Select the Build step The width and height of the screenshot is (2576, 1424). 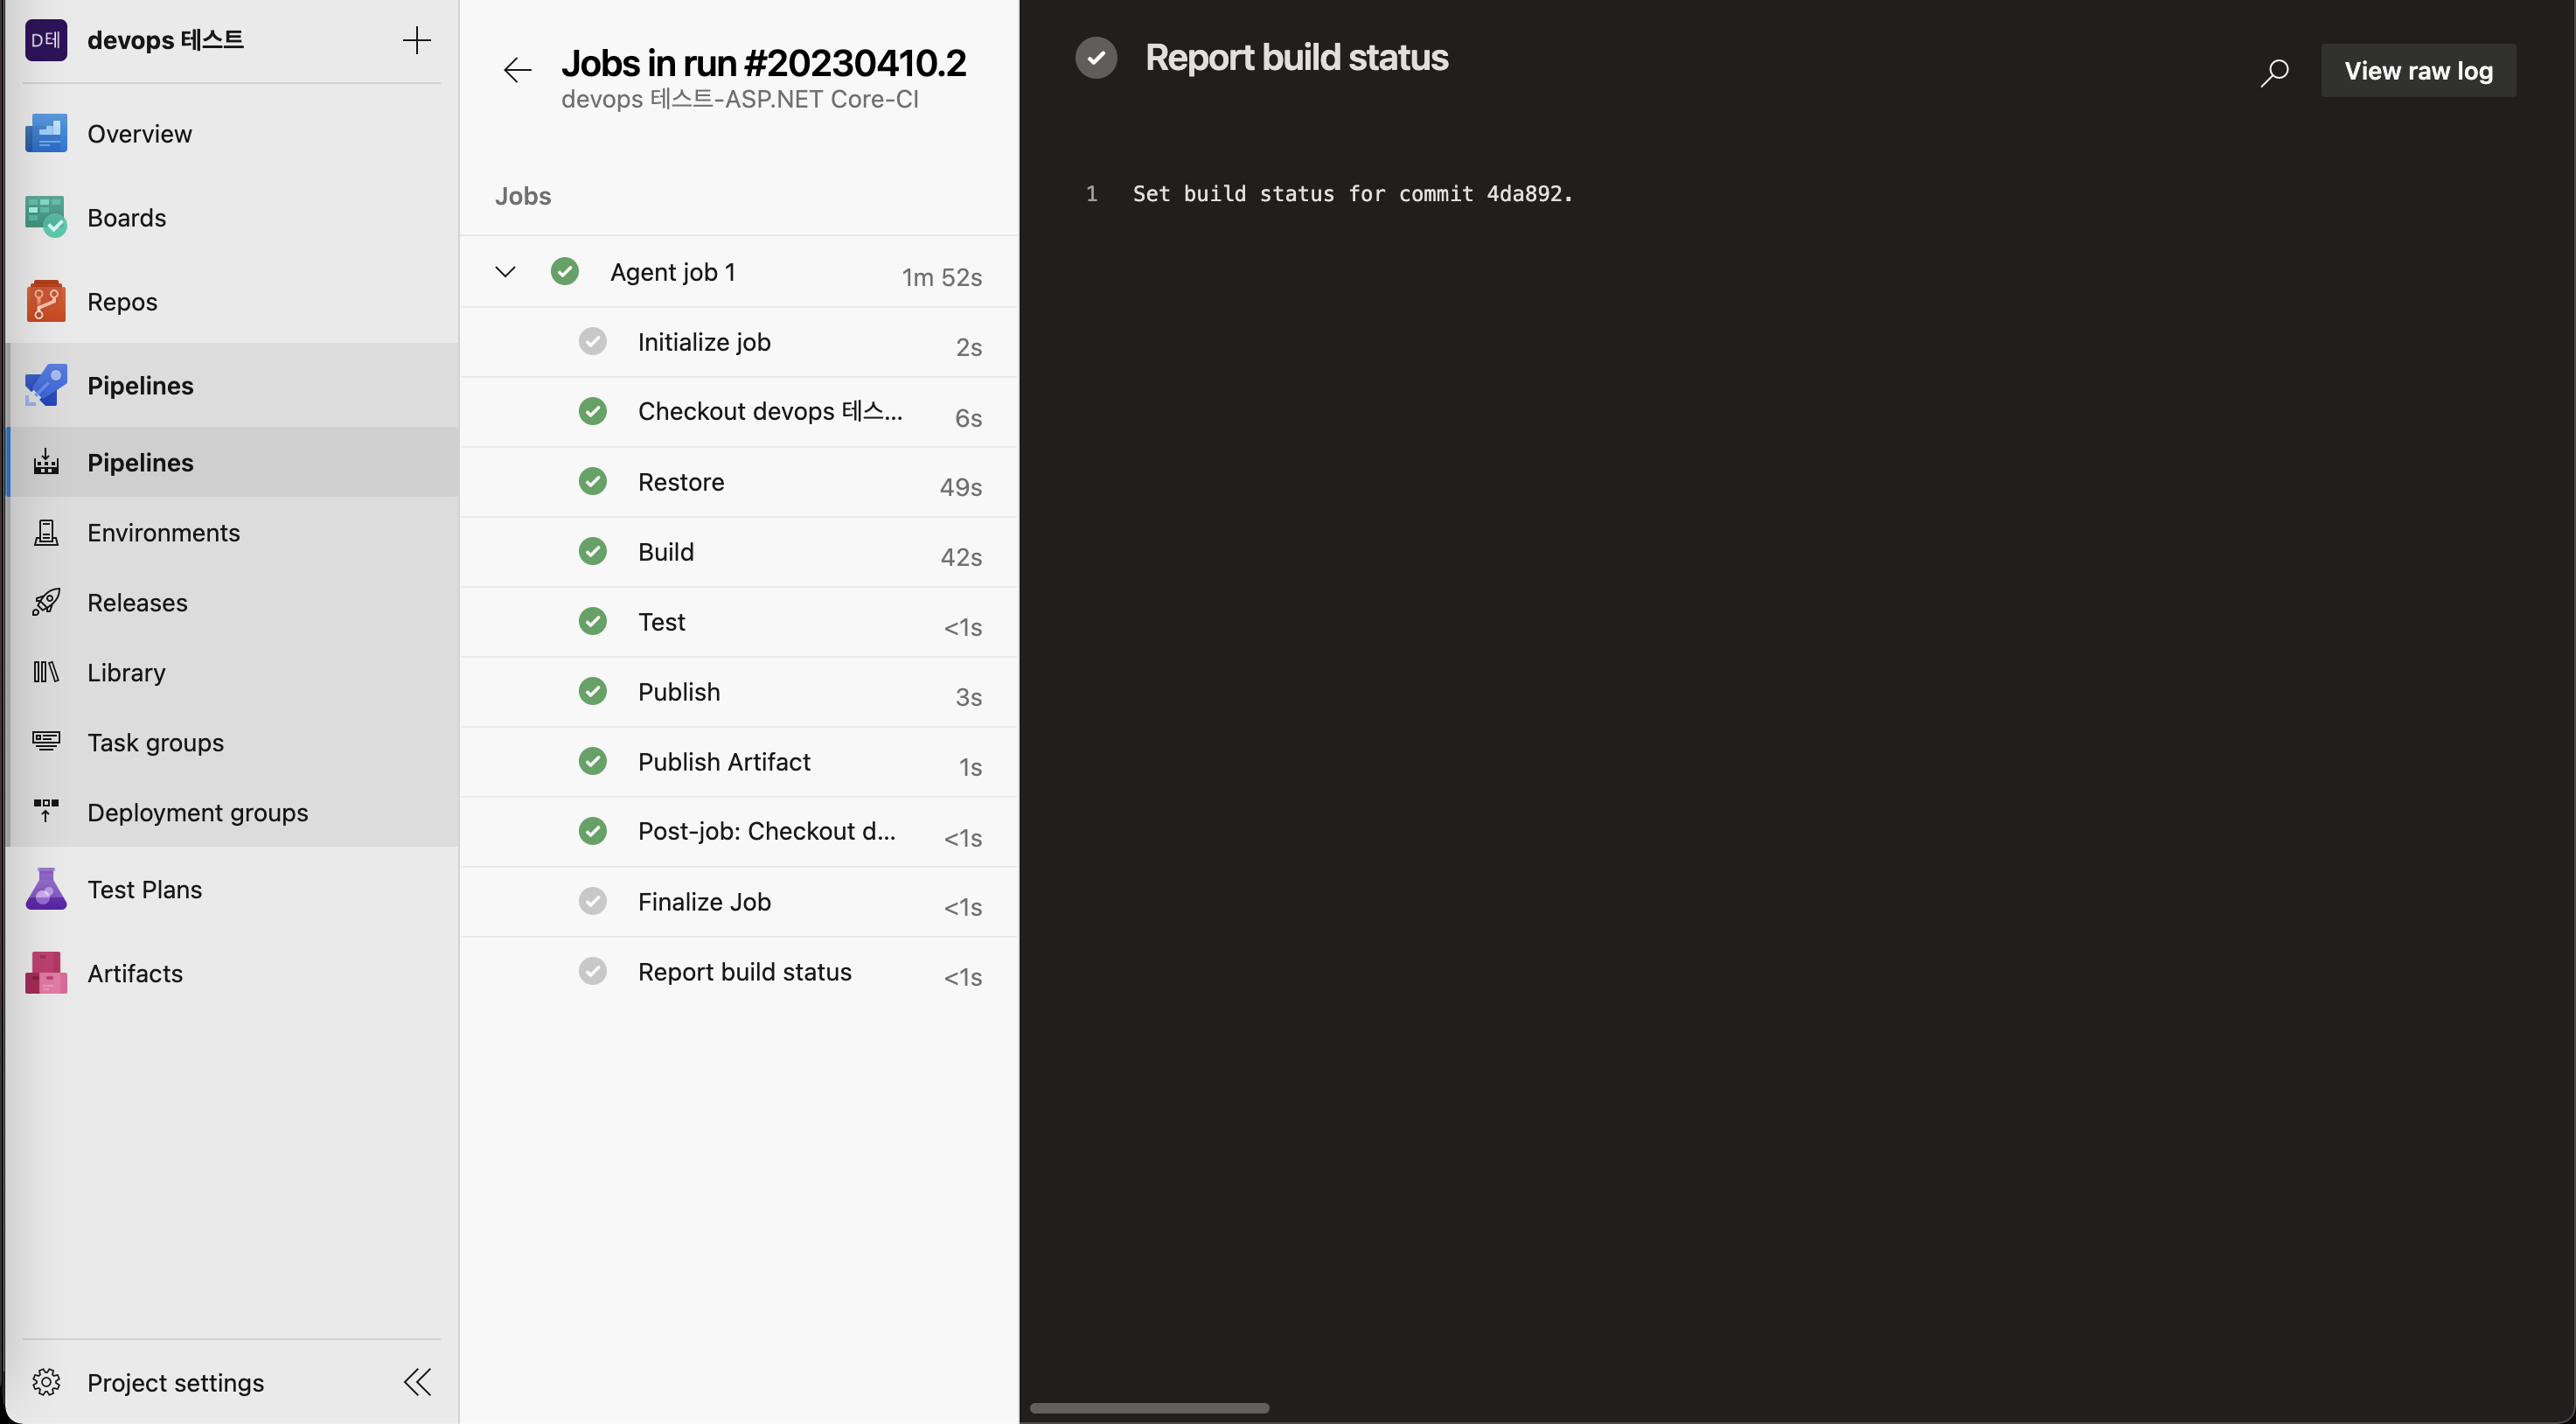coord(666,552)
